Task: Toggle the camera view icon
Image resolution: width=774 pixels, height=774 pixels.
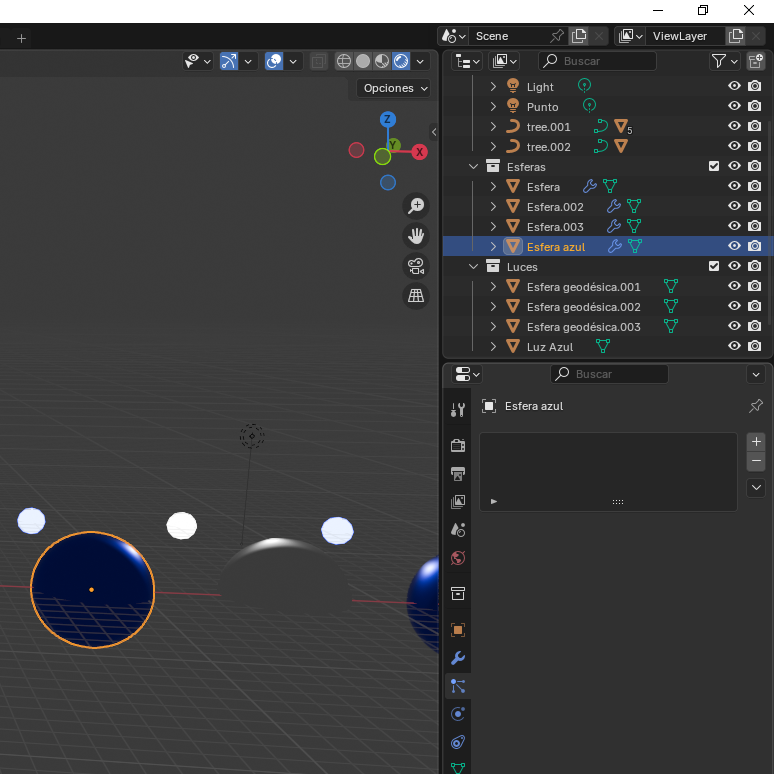Action: coord(416,266)
